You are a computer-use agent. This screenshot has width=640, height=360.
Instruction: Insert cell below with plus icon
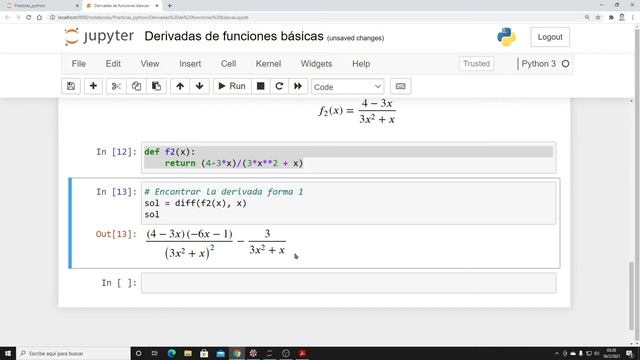tap(93, 86)
